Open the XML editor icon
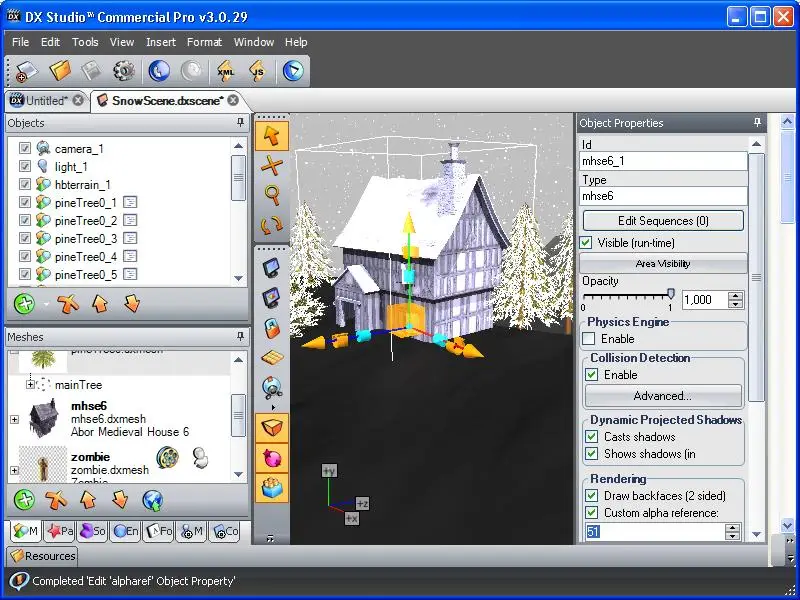This screenshot has width=800, height=600. point(226,71)
